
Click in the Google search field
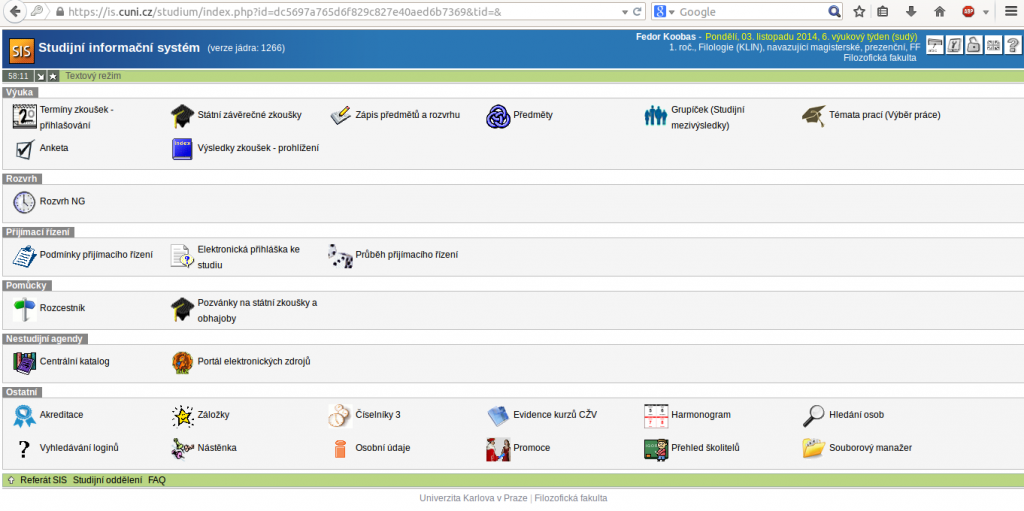click(x=750, y=12)
